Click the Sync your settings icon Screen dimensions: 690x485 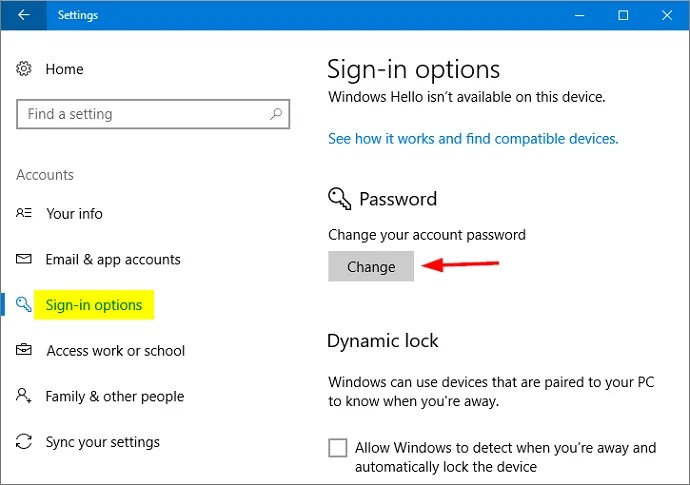click(x=25, y=442)
